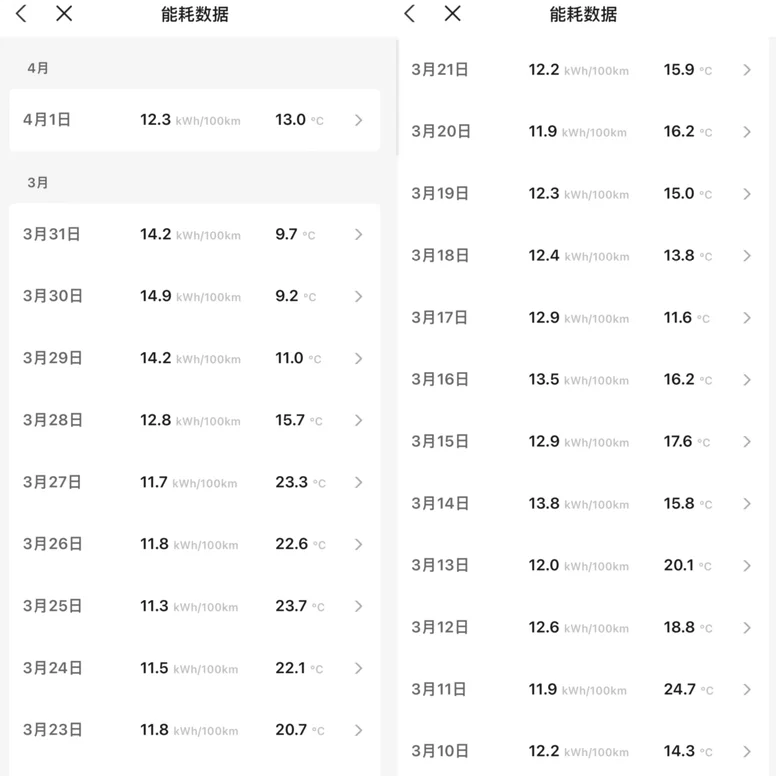
Task: Open the 3月28日 record with 12.8 kWh/100km
Action: (x=194, y=420)
